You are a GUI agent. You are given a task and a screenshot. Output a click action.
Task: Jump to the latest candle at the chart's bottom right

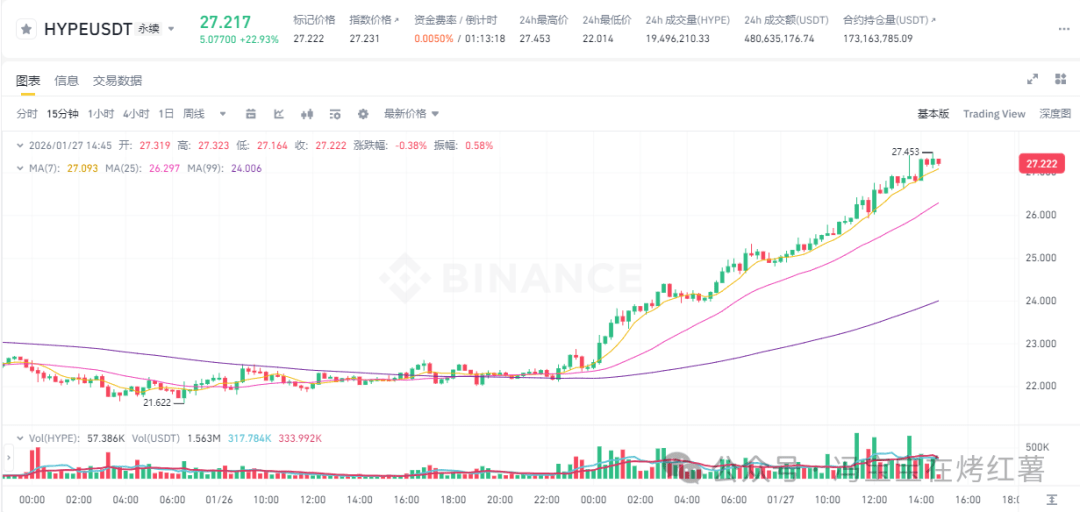click(1051, 499)
